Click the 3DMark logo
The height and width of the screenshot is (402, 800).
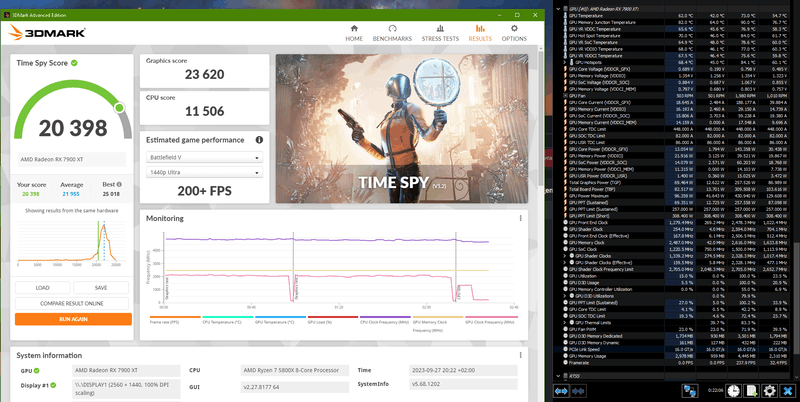click(x=46, y=33)
